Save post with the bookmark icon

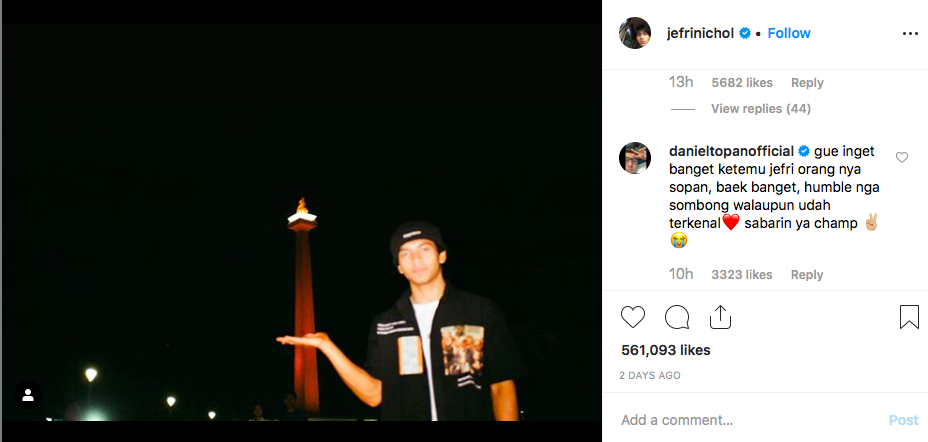click(x=909, y=317)
